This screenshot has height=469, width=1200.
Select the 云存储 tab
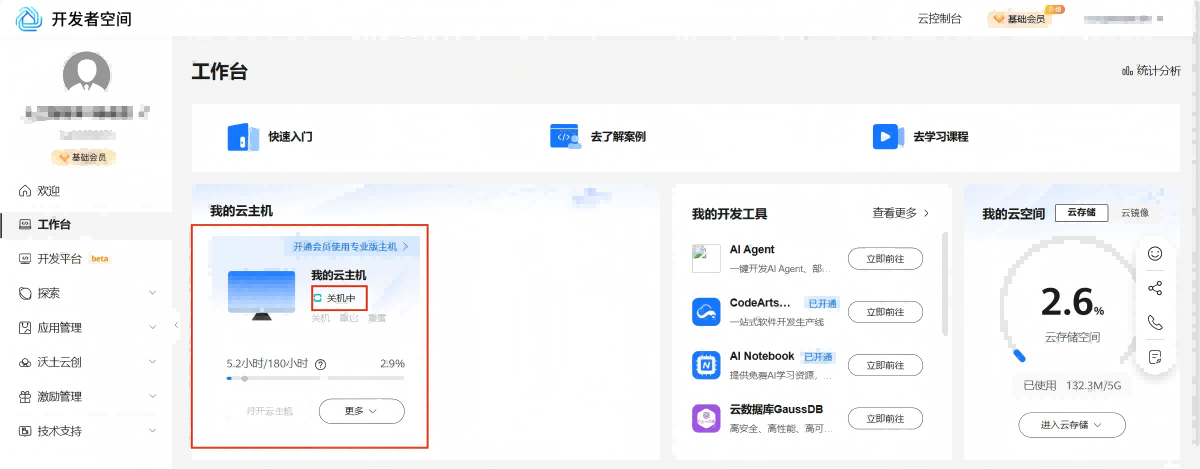pyautogui.click(x=1081, y=213)
